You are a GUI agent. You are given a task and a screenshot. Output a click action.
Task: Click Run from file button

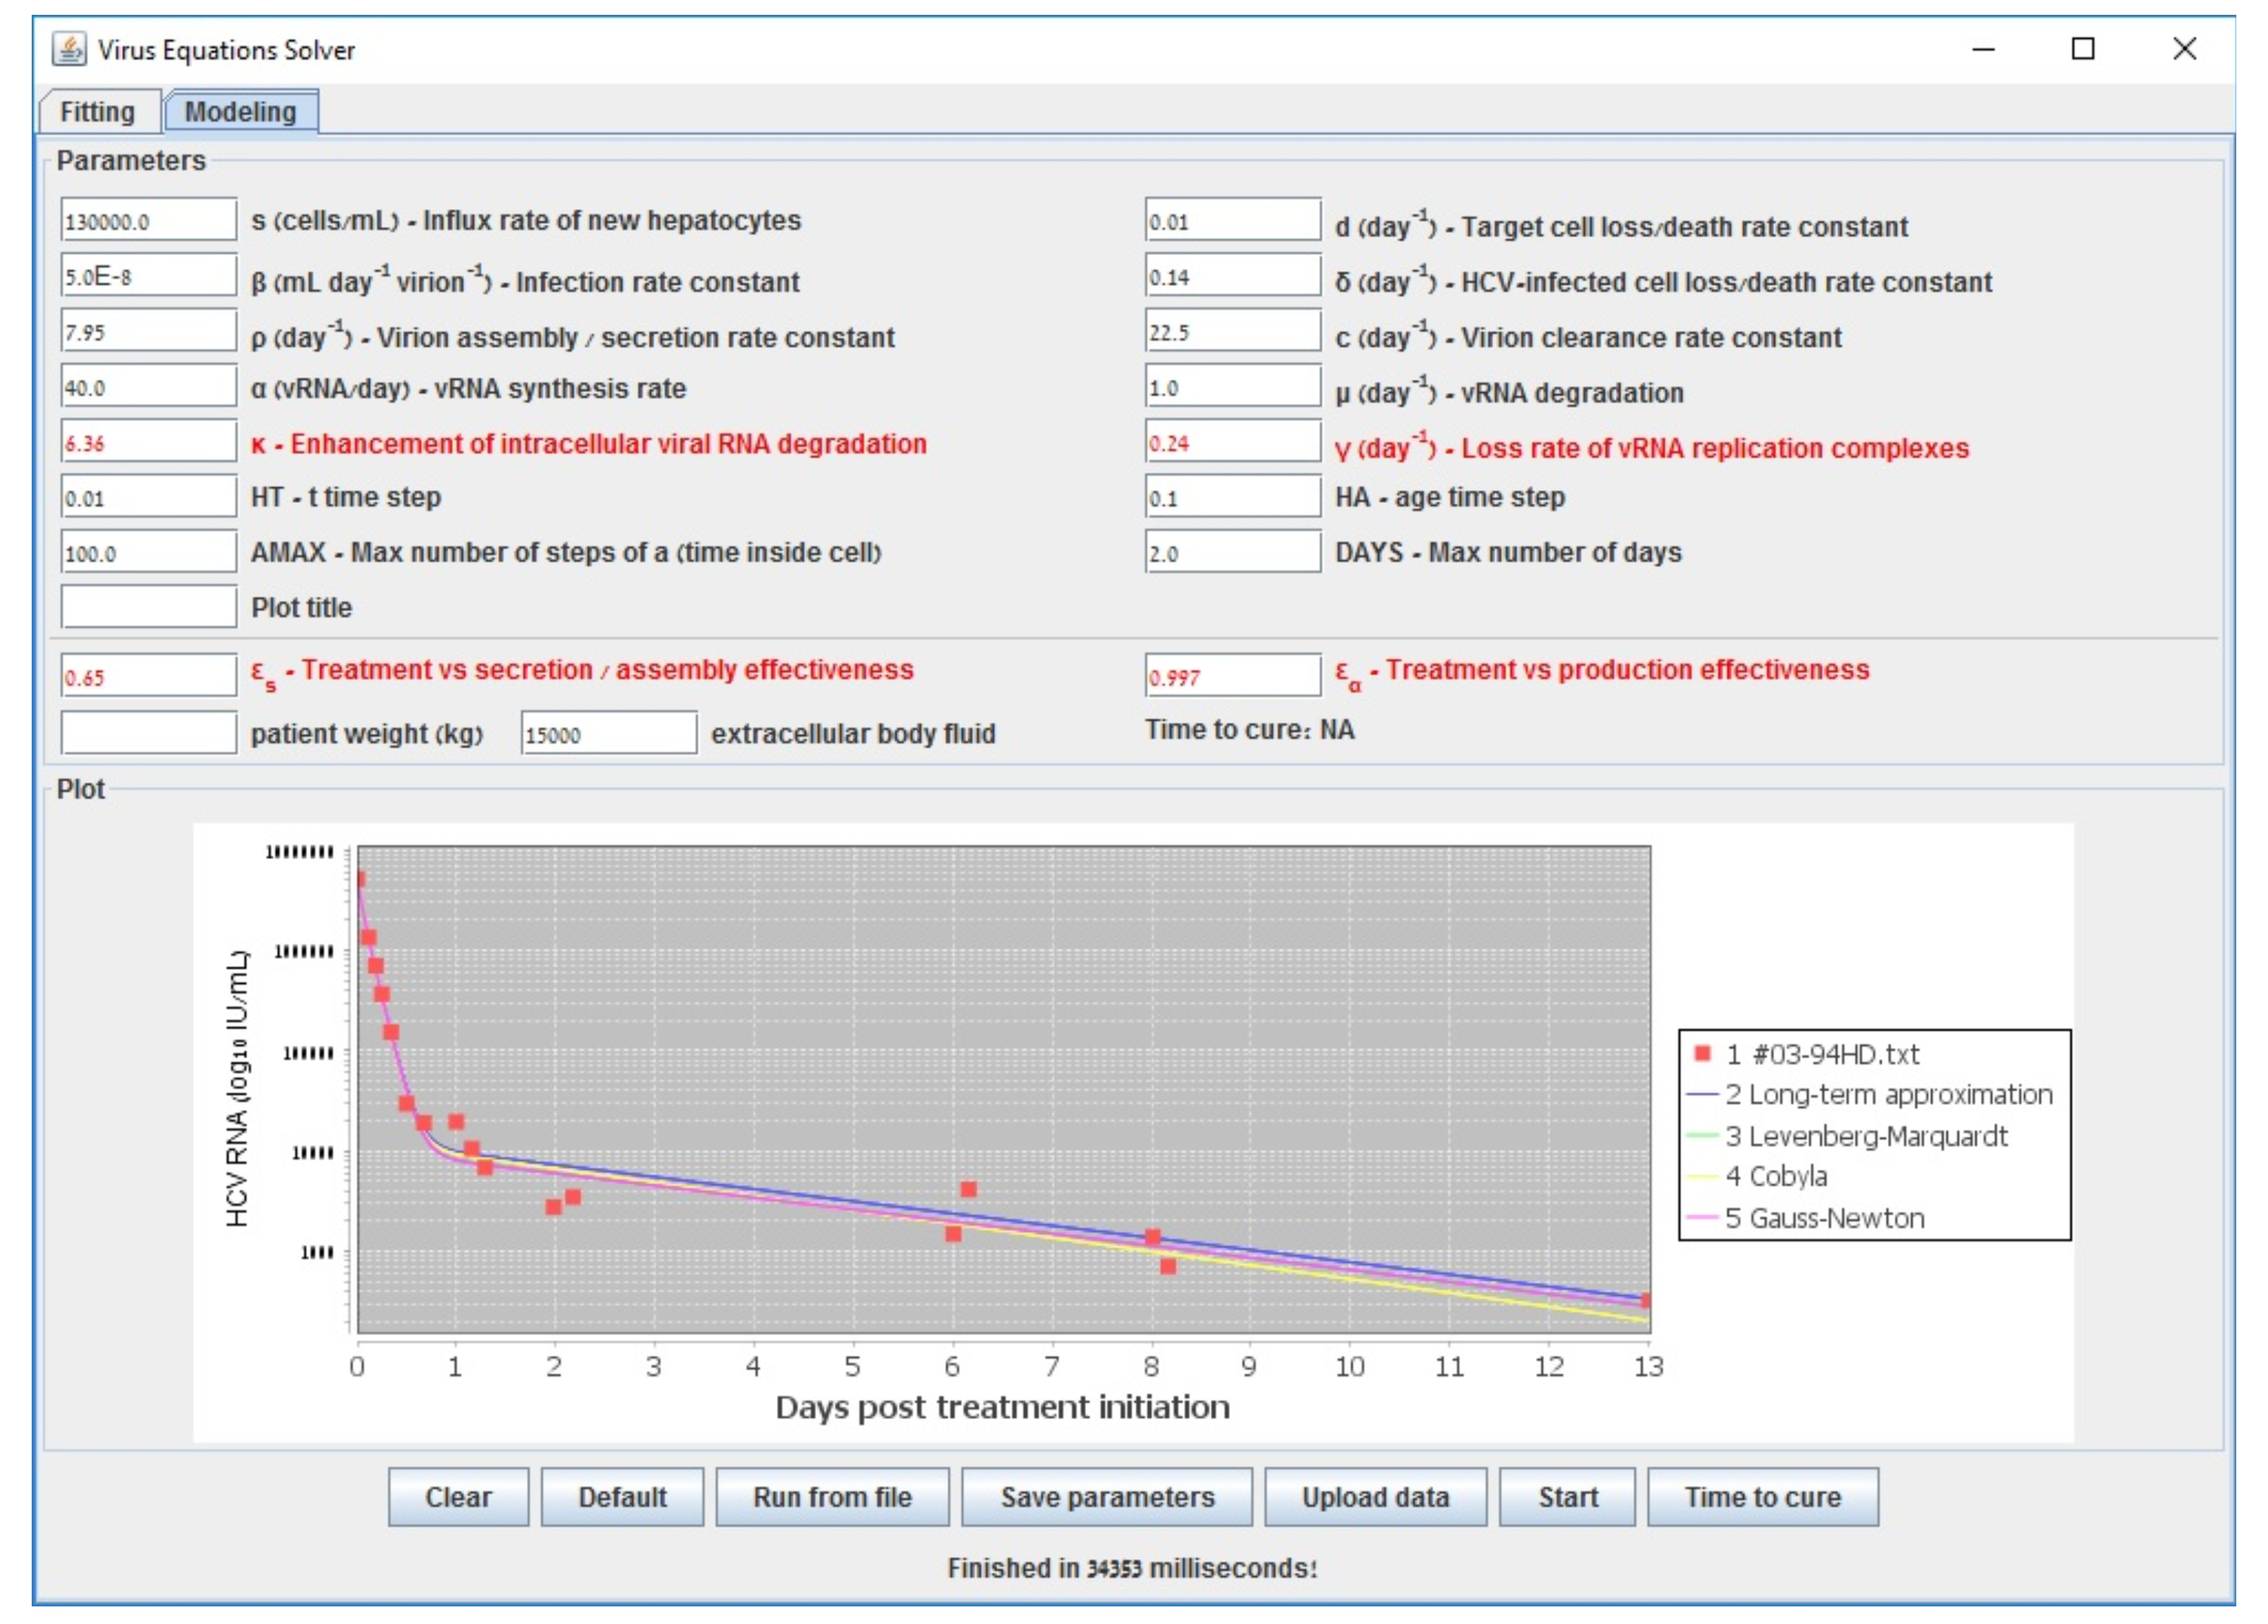(x=831, y=1496)
